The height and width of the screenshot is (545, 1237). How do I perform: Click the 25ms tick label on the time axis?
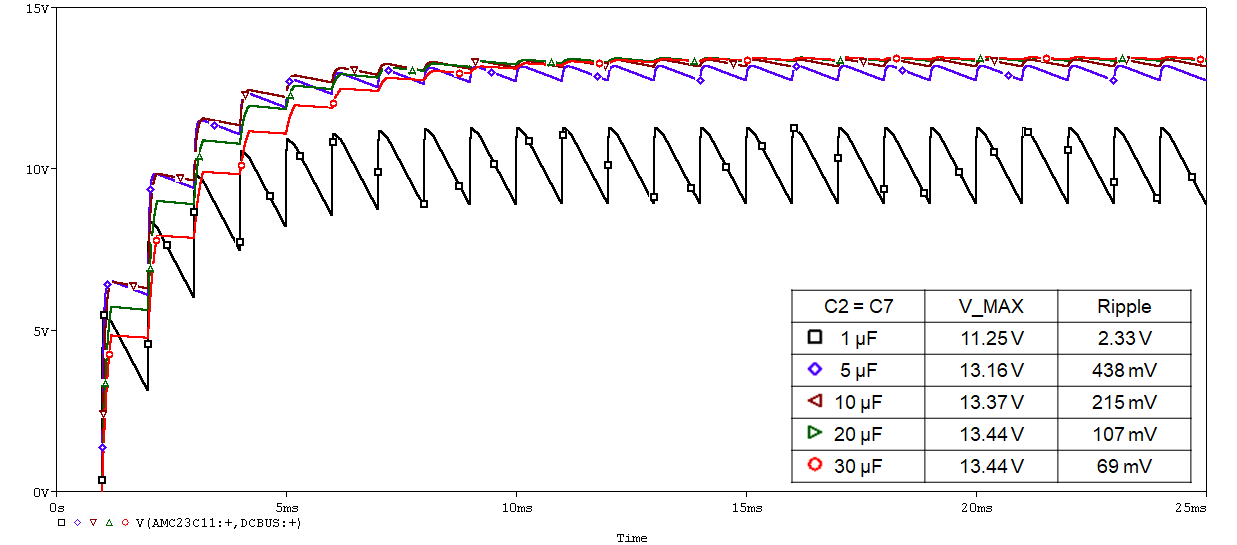(x=1191, y=507)
